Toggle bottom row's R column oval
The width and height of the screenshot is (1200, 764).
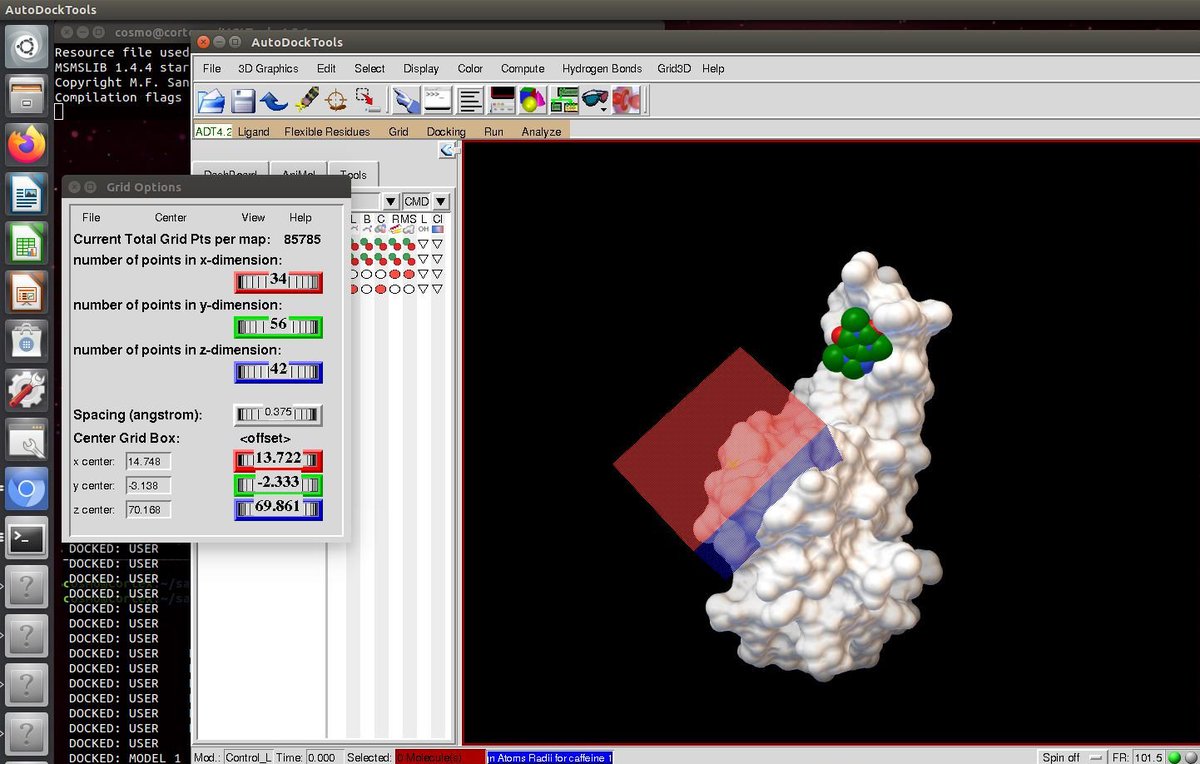click(x=395, y=289)
